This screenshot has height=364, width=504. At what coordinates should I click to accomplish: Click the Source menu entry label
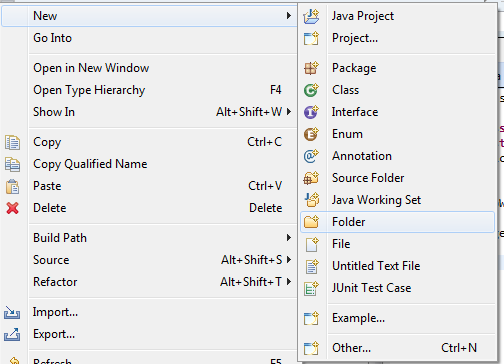tap(51, 260)
